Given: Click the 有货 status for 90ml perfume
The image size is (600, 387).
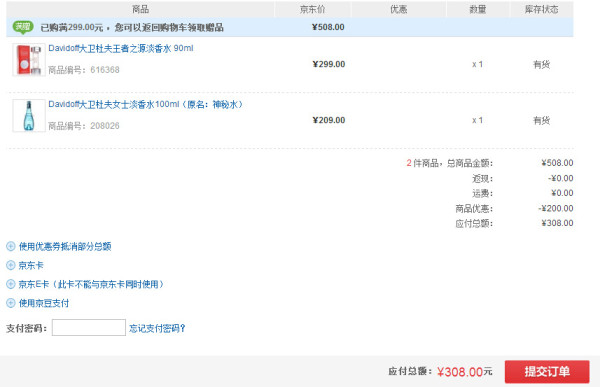Looking at the screenshot, I should tap(541, 64).
